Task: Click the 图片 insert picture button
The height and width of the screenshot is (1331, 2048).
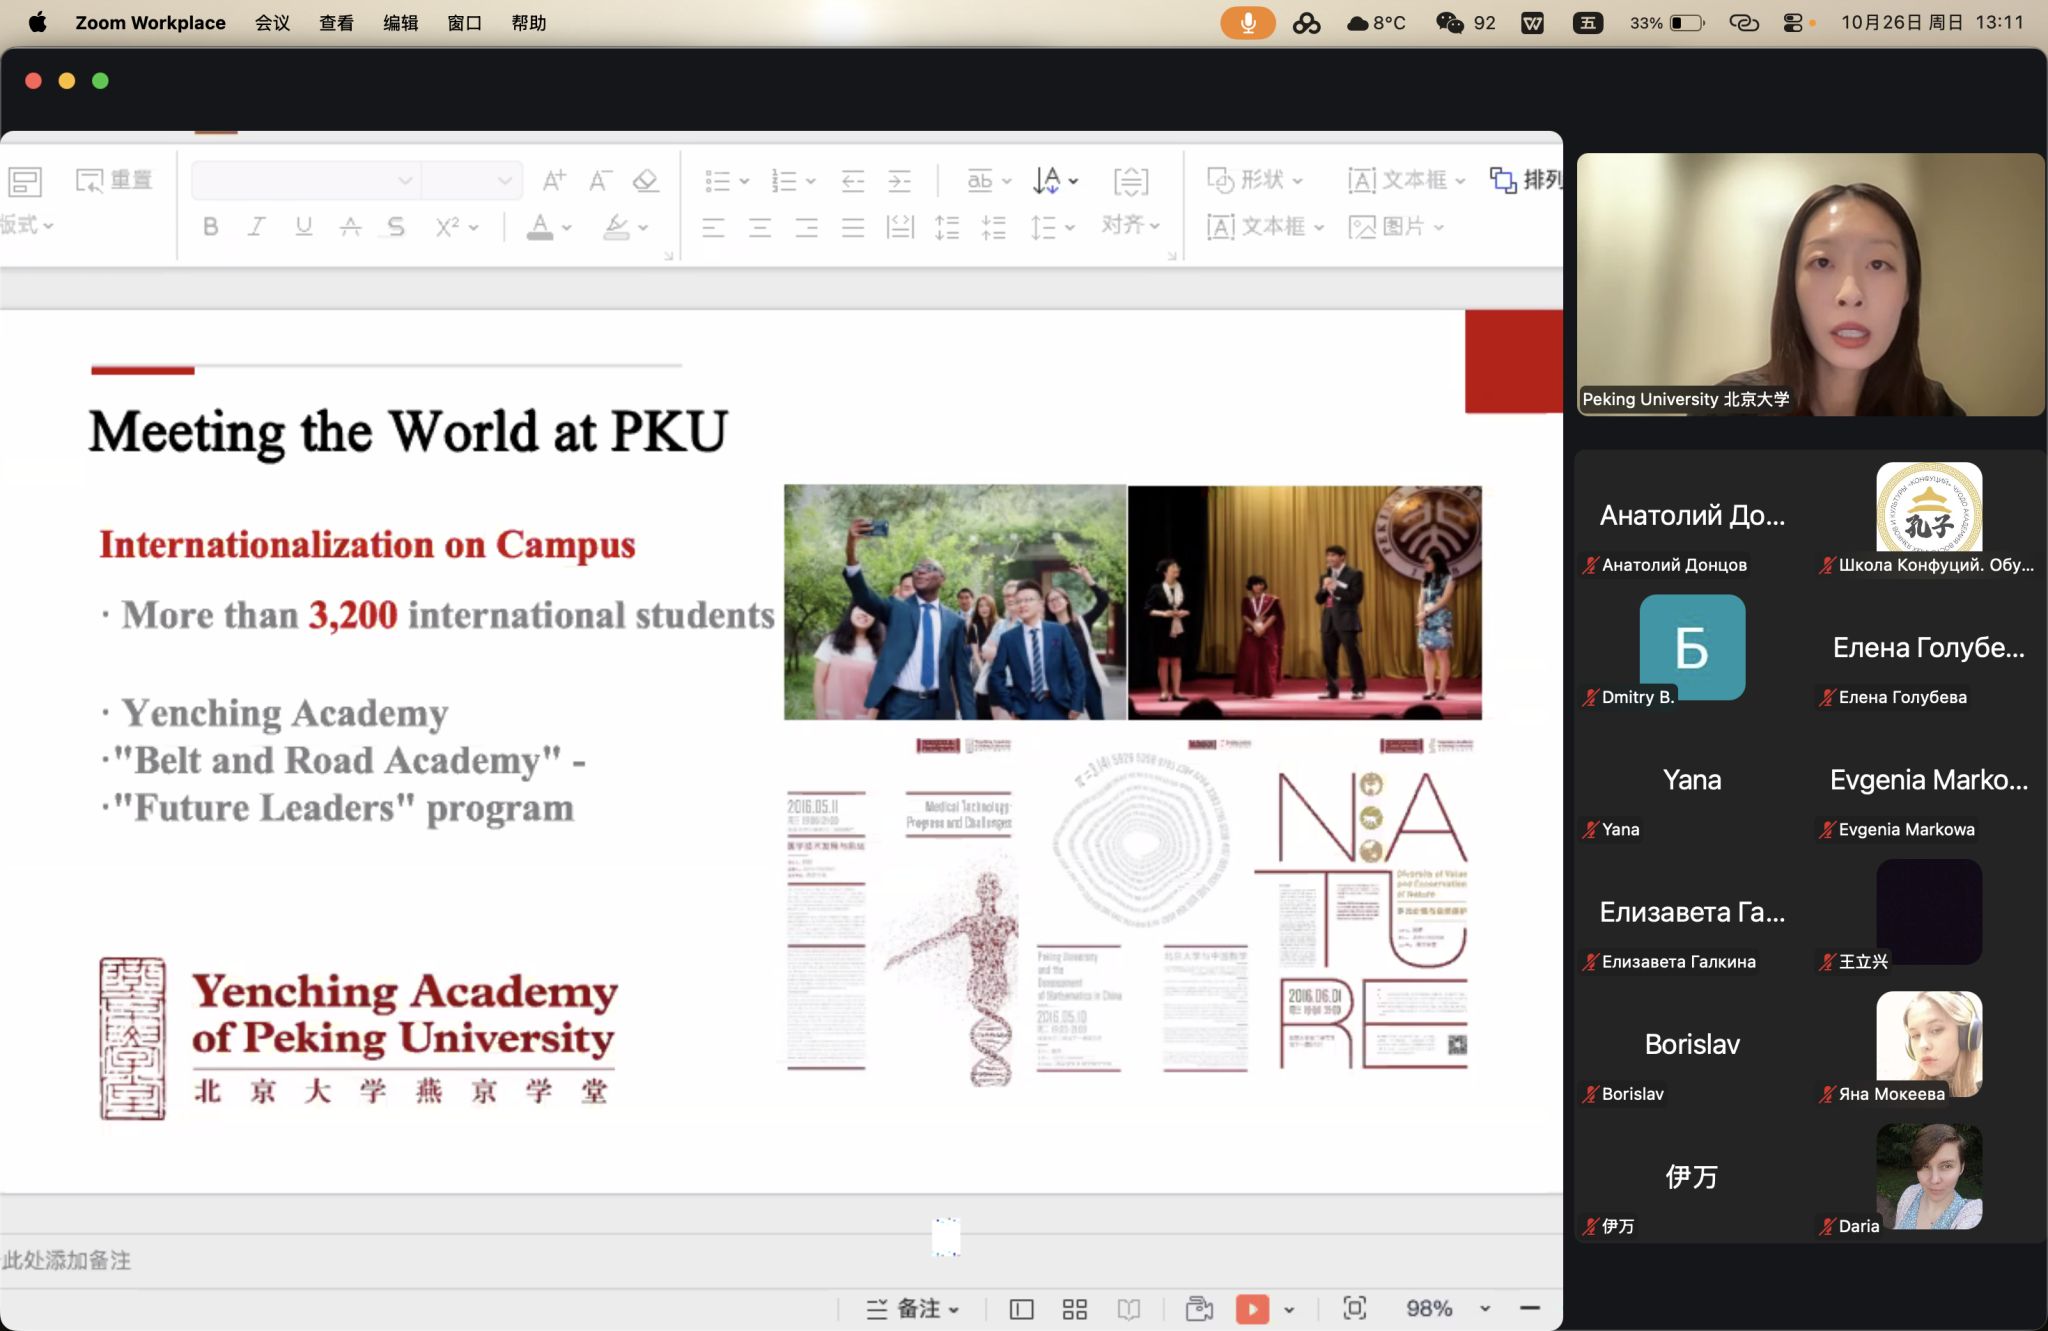Action: click(1394, 227)
